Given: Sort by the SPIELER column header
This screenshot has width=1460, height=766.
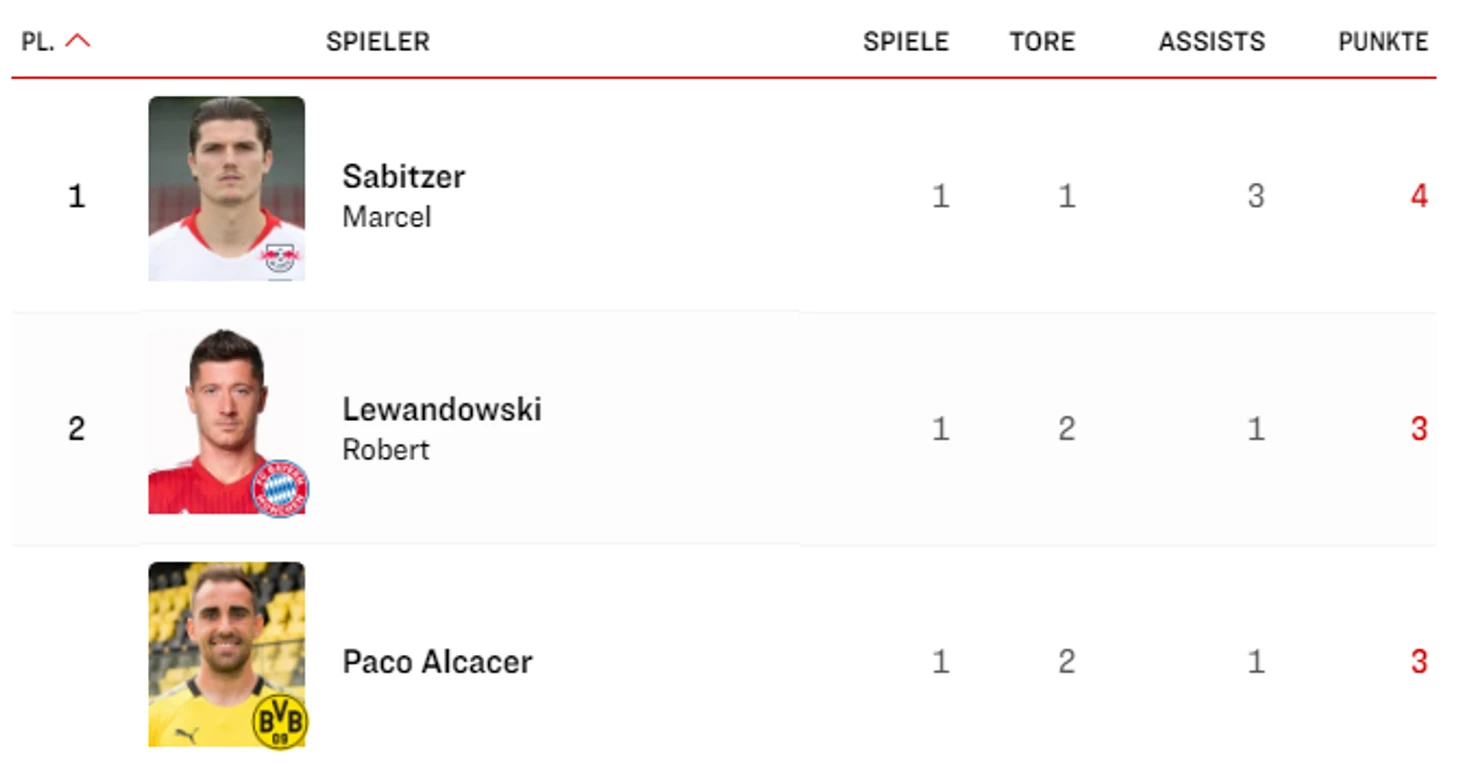Looking at the screenshot, I should 378,42.
